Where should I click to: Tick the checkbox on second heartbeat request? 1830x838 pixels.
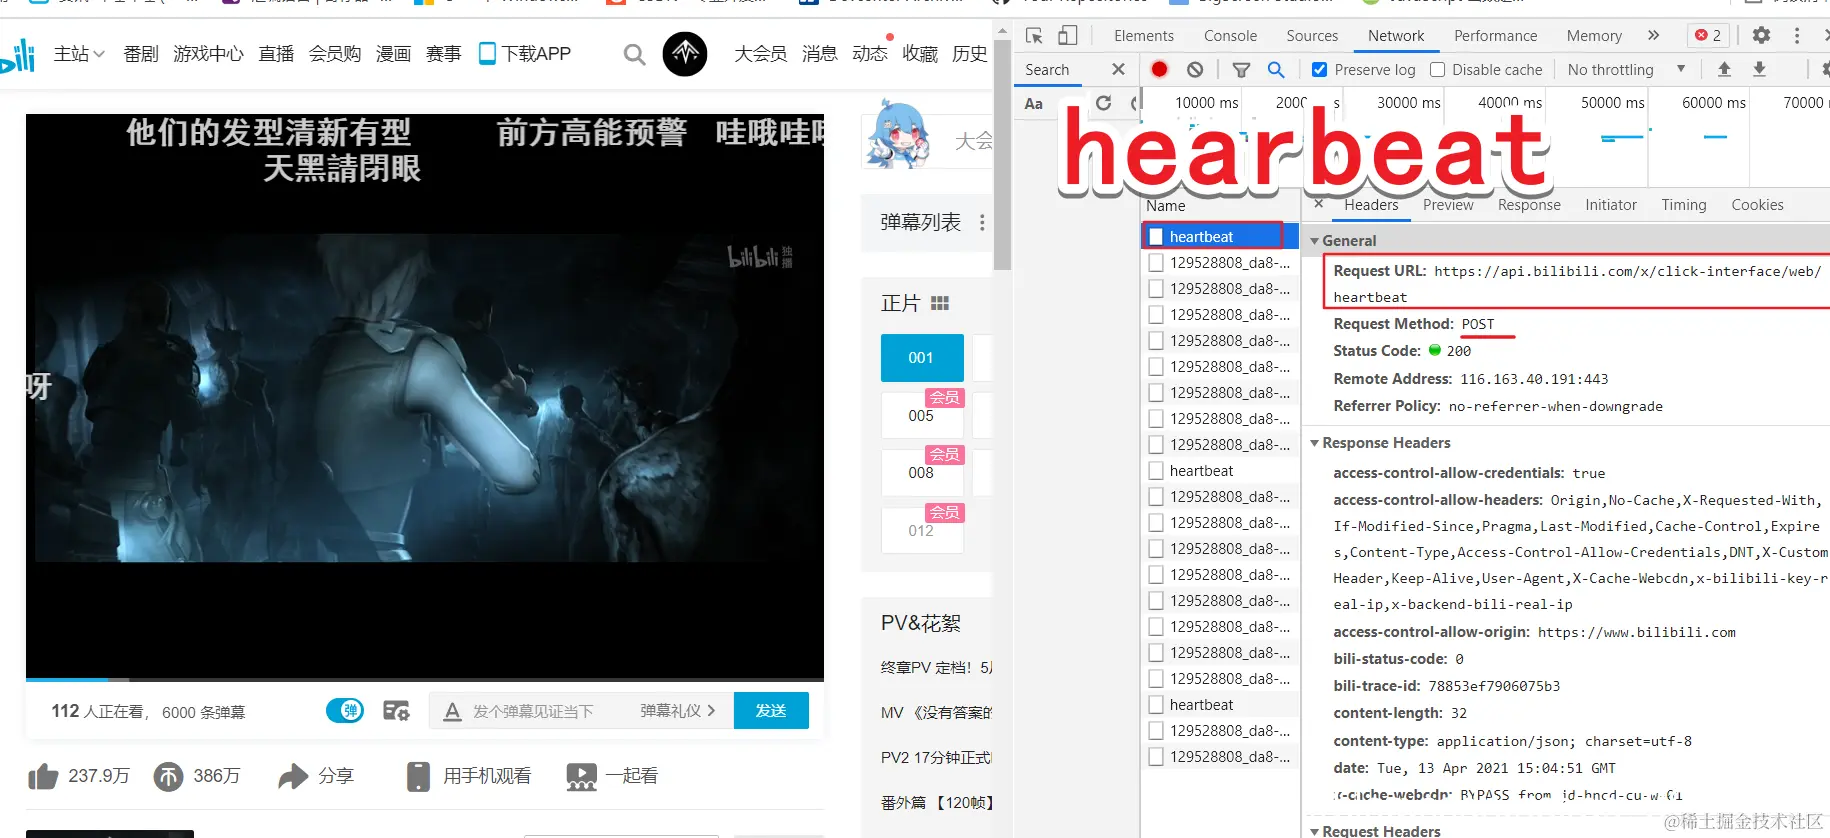[x=1156, y=471]
